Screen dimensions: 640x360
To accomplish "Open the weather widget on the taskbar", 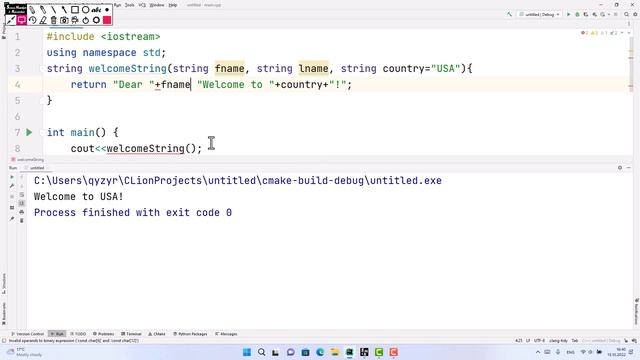I will (x=24, y=352).
